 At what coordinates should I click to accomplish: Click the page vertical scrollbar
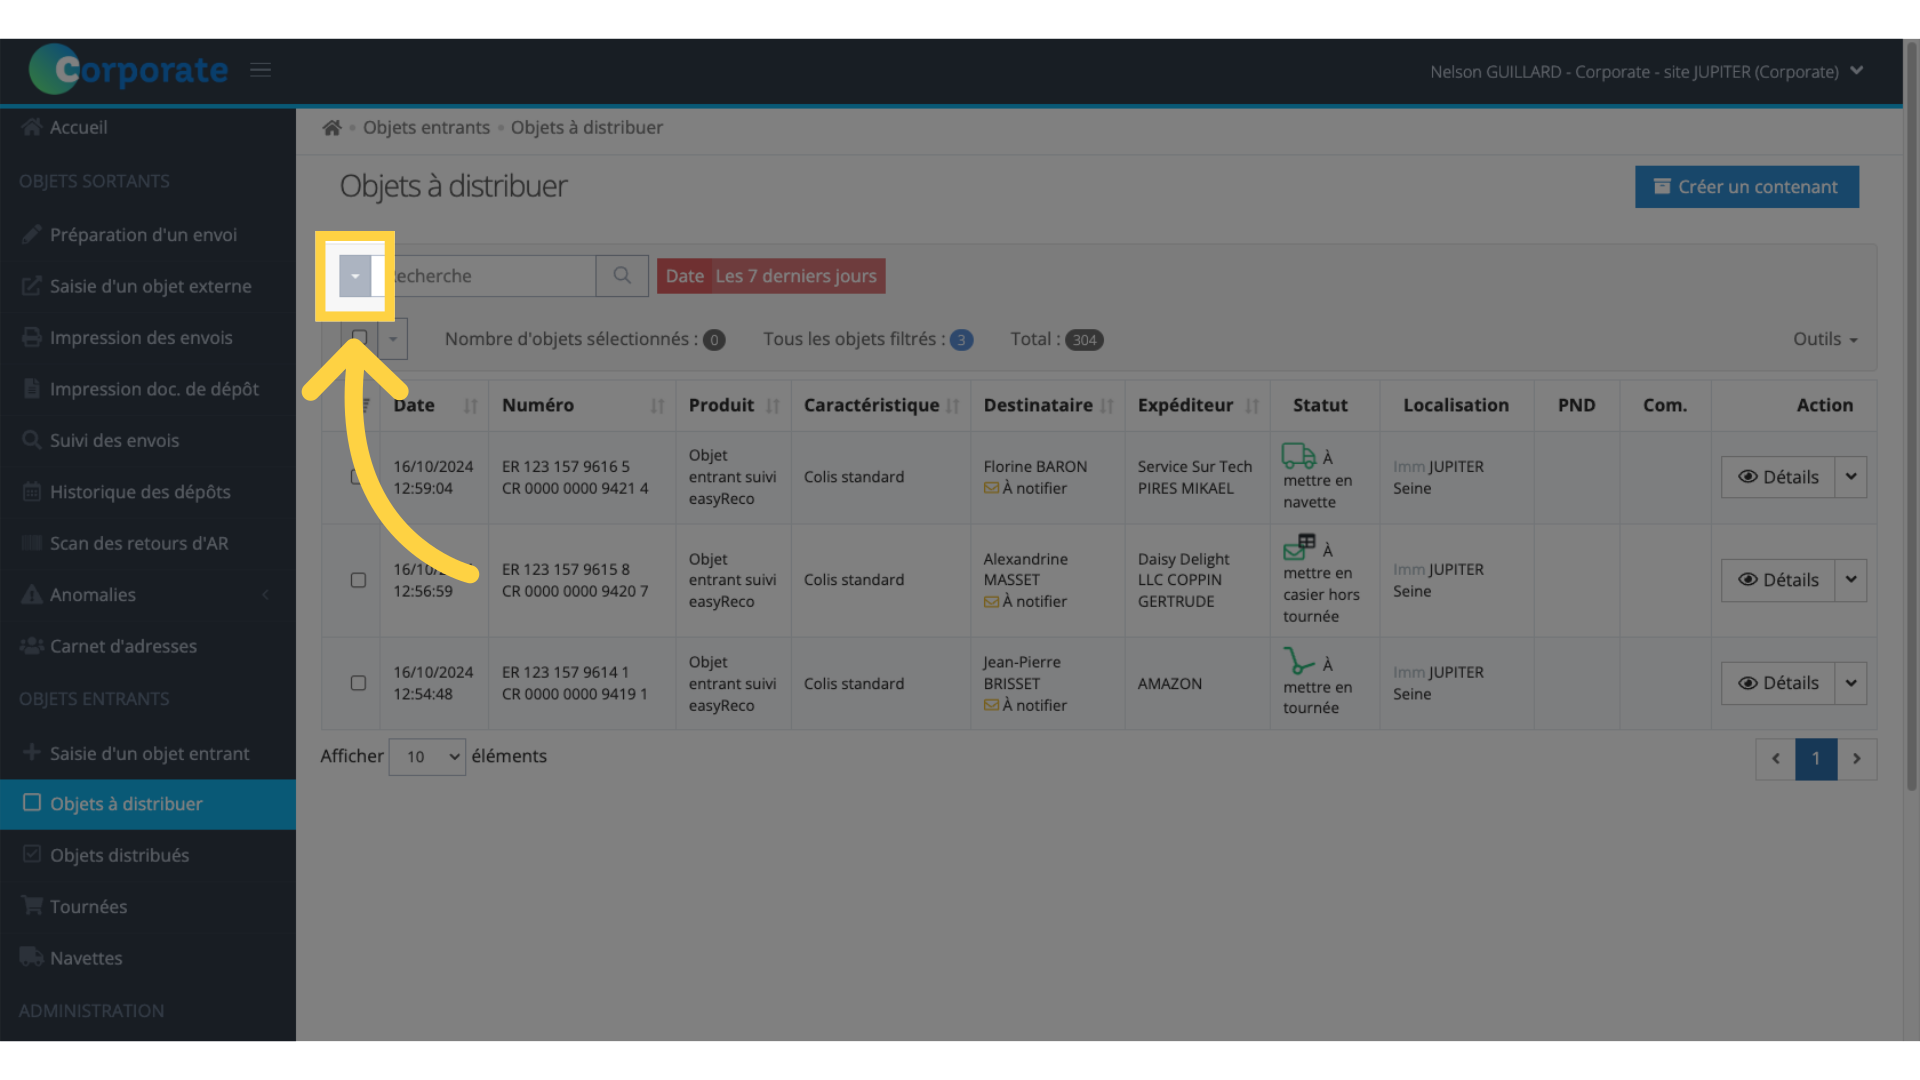point(1911,415)
